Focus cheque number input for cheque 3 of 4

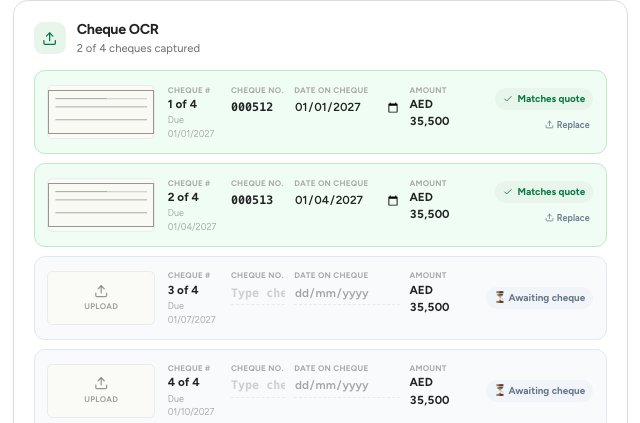[258, 293]
